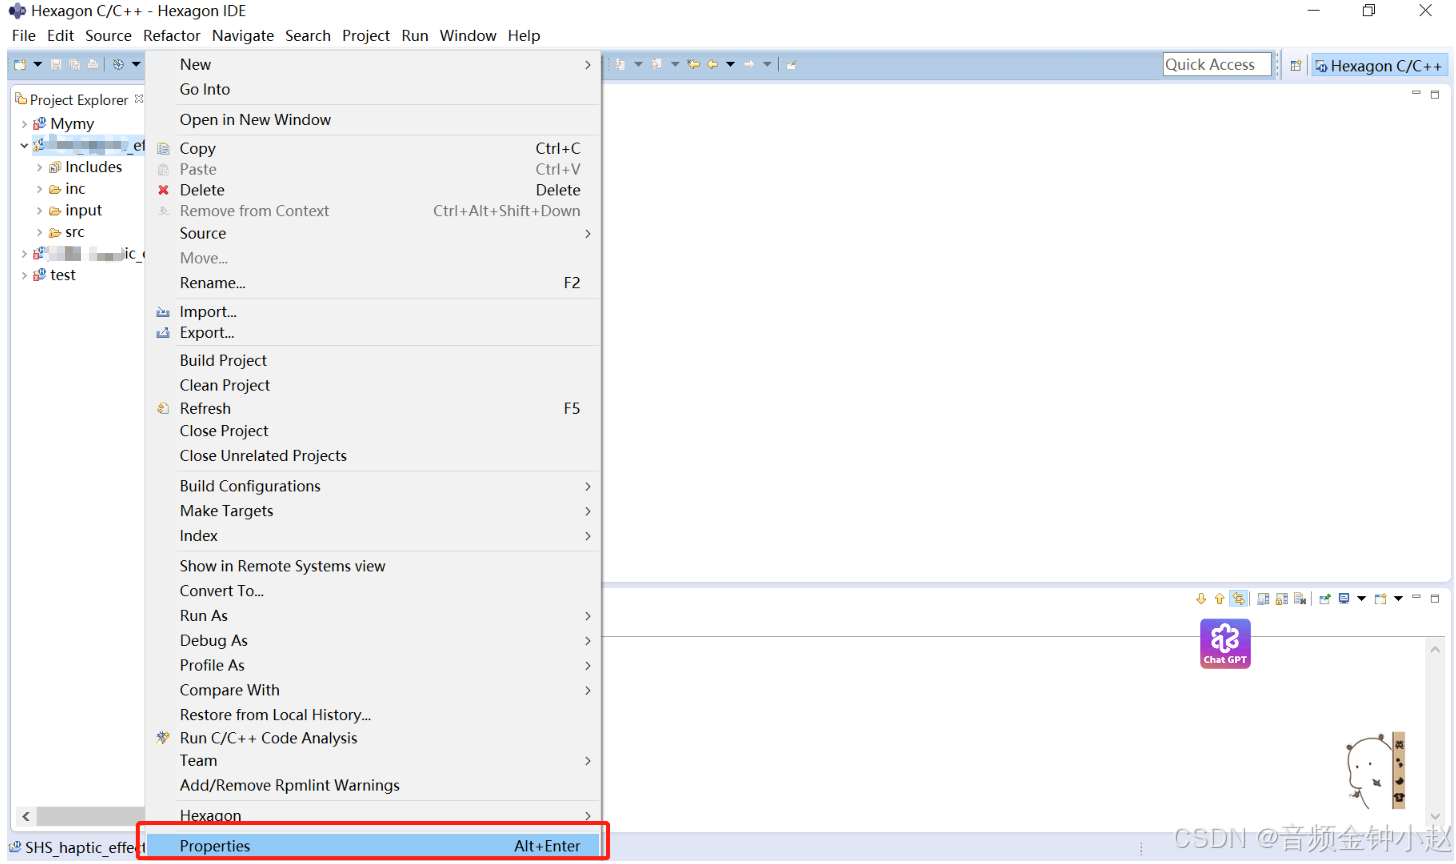Open the Window menu
1456x864 pixels.
pos(468,36)
